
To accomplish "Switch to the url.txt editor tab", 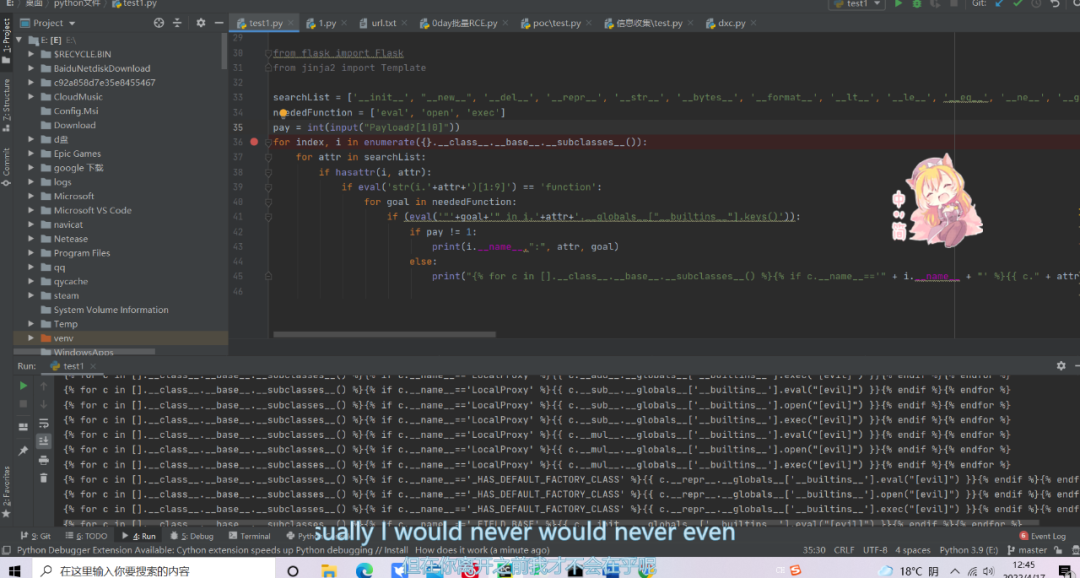I will (x=384, y=23).
